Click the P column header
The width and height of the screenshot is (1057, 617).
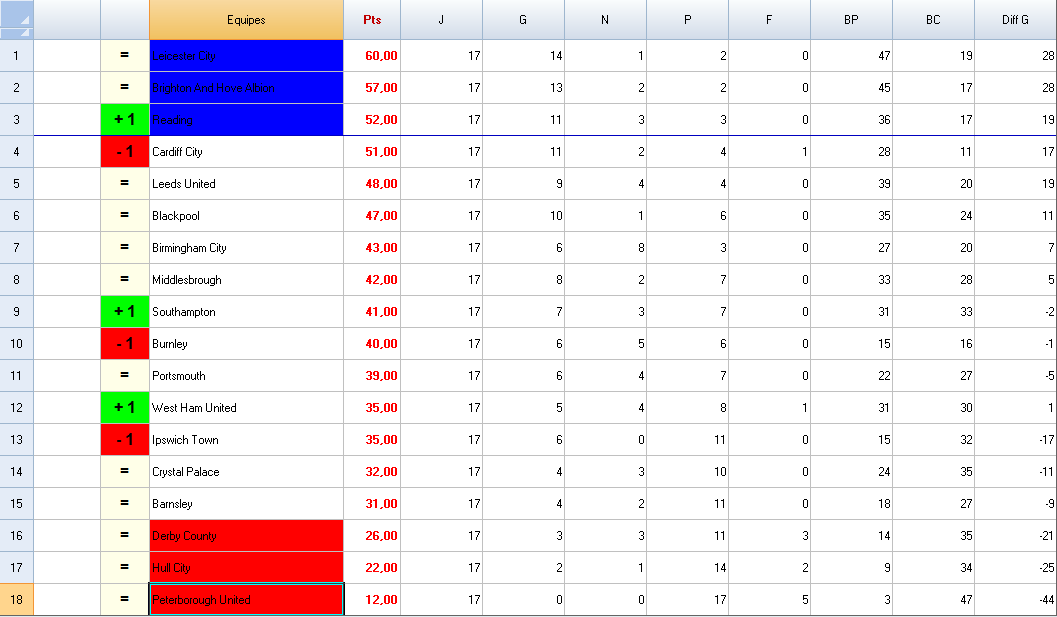(x=688, y=20)
